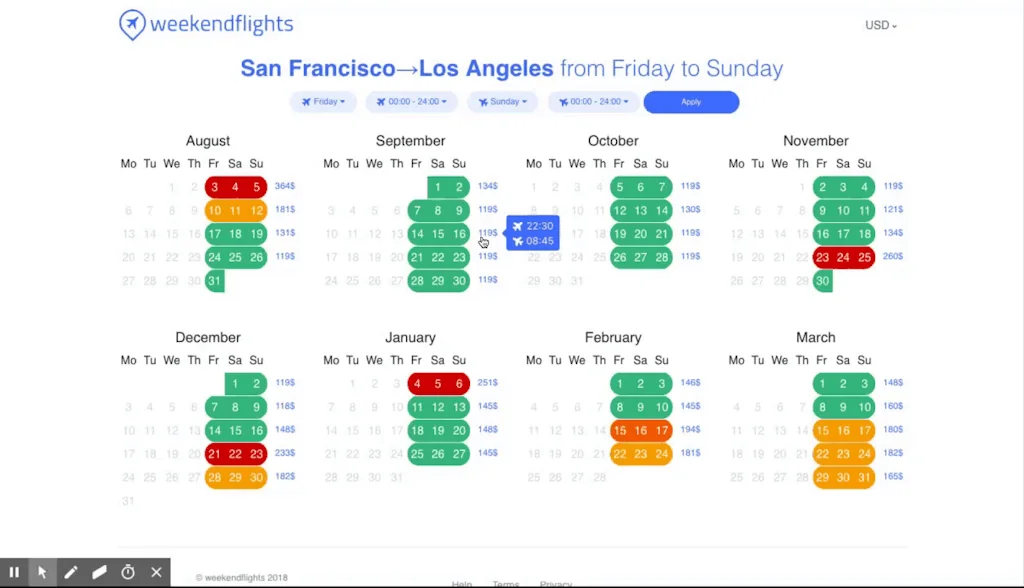Select the red December 21 weekend date

coord(213,453)
